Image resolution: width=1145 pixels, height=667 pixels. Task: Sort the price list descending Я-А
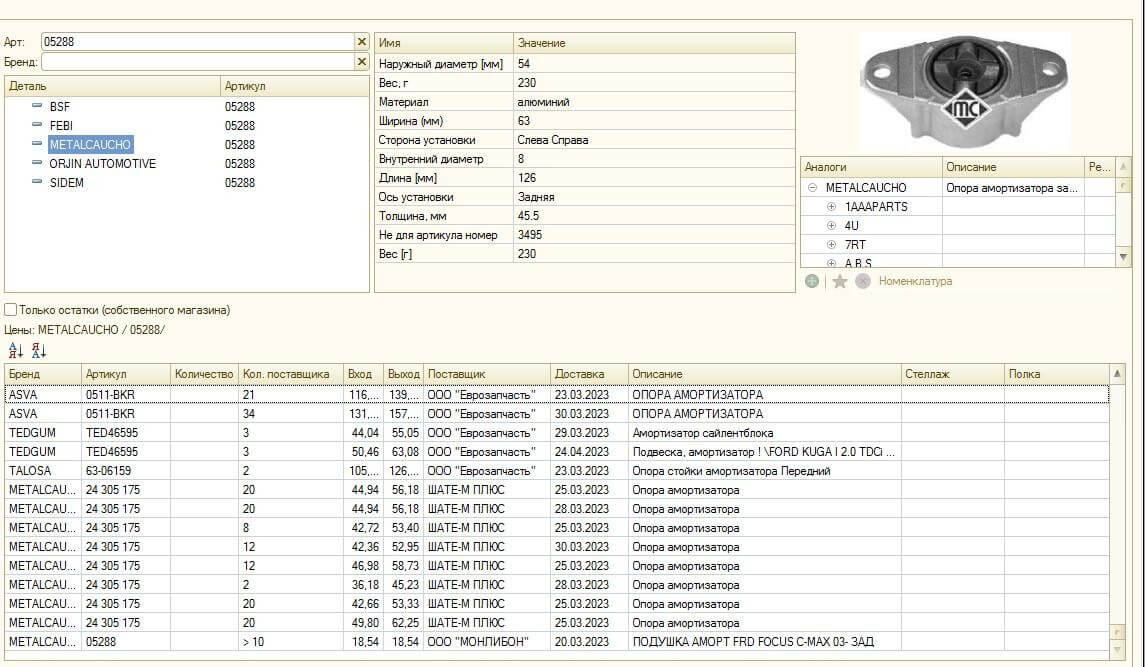[39, 350]
